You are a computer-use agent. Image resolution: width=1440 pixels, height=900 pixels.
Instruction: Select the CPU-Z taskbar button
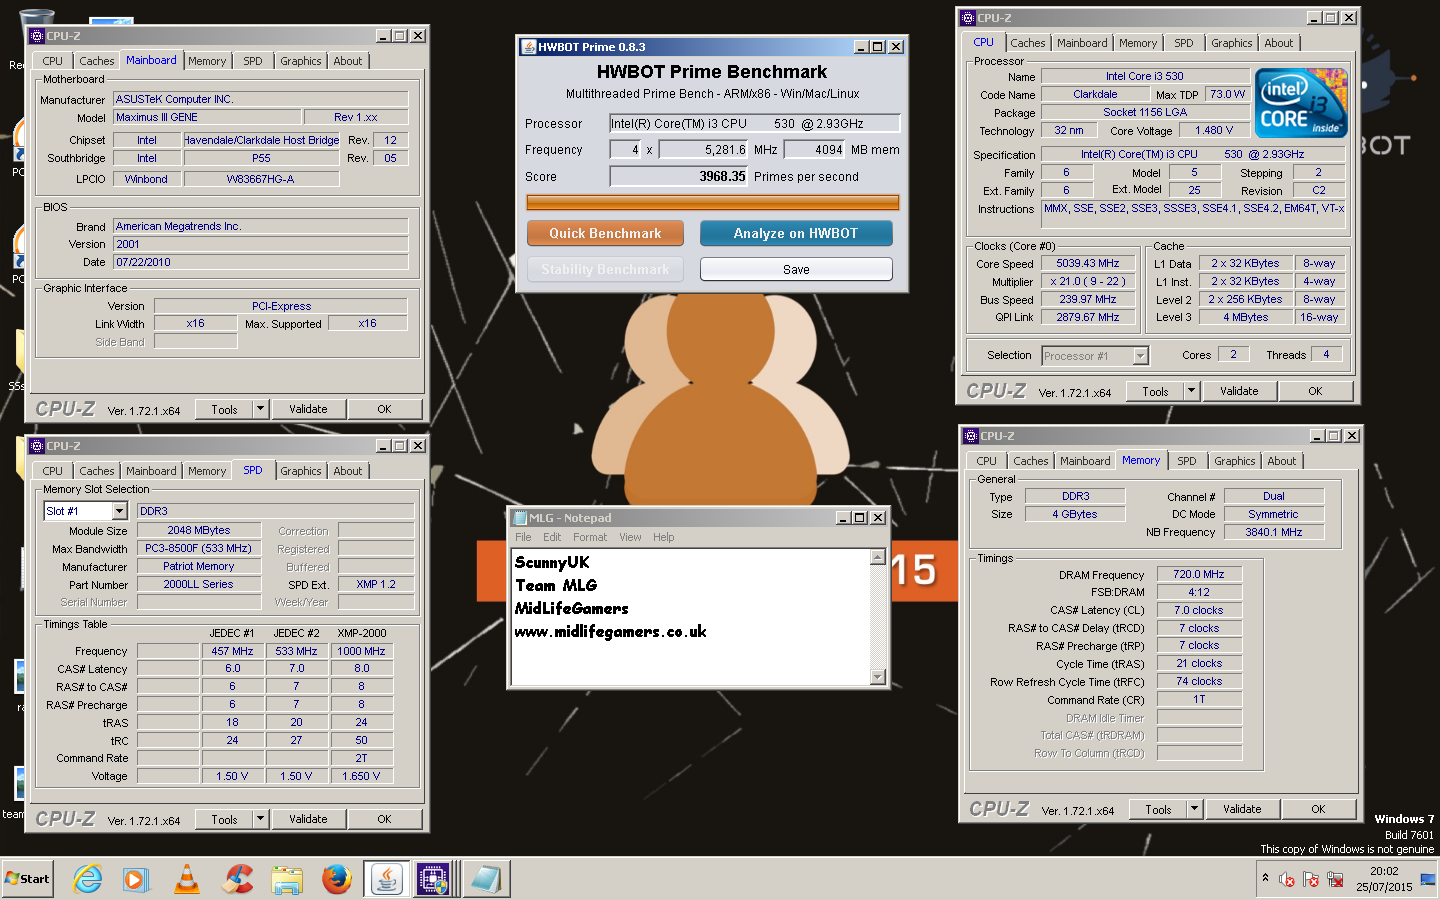point(433,879)
